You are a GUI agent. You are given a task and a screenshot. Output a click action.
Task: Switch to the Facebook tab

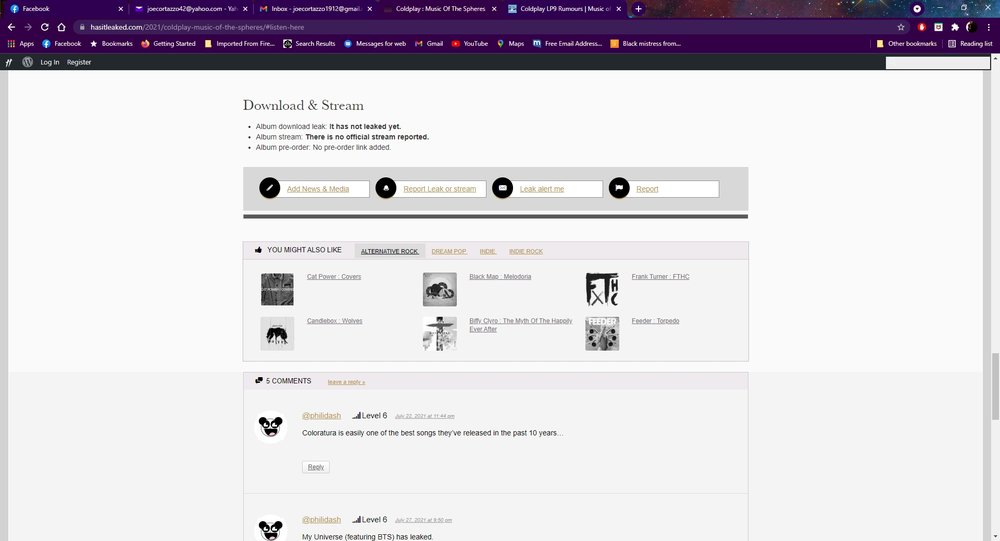[x=64, y=9]
